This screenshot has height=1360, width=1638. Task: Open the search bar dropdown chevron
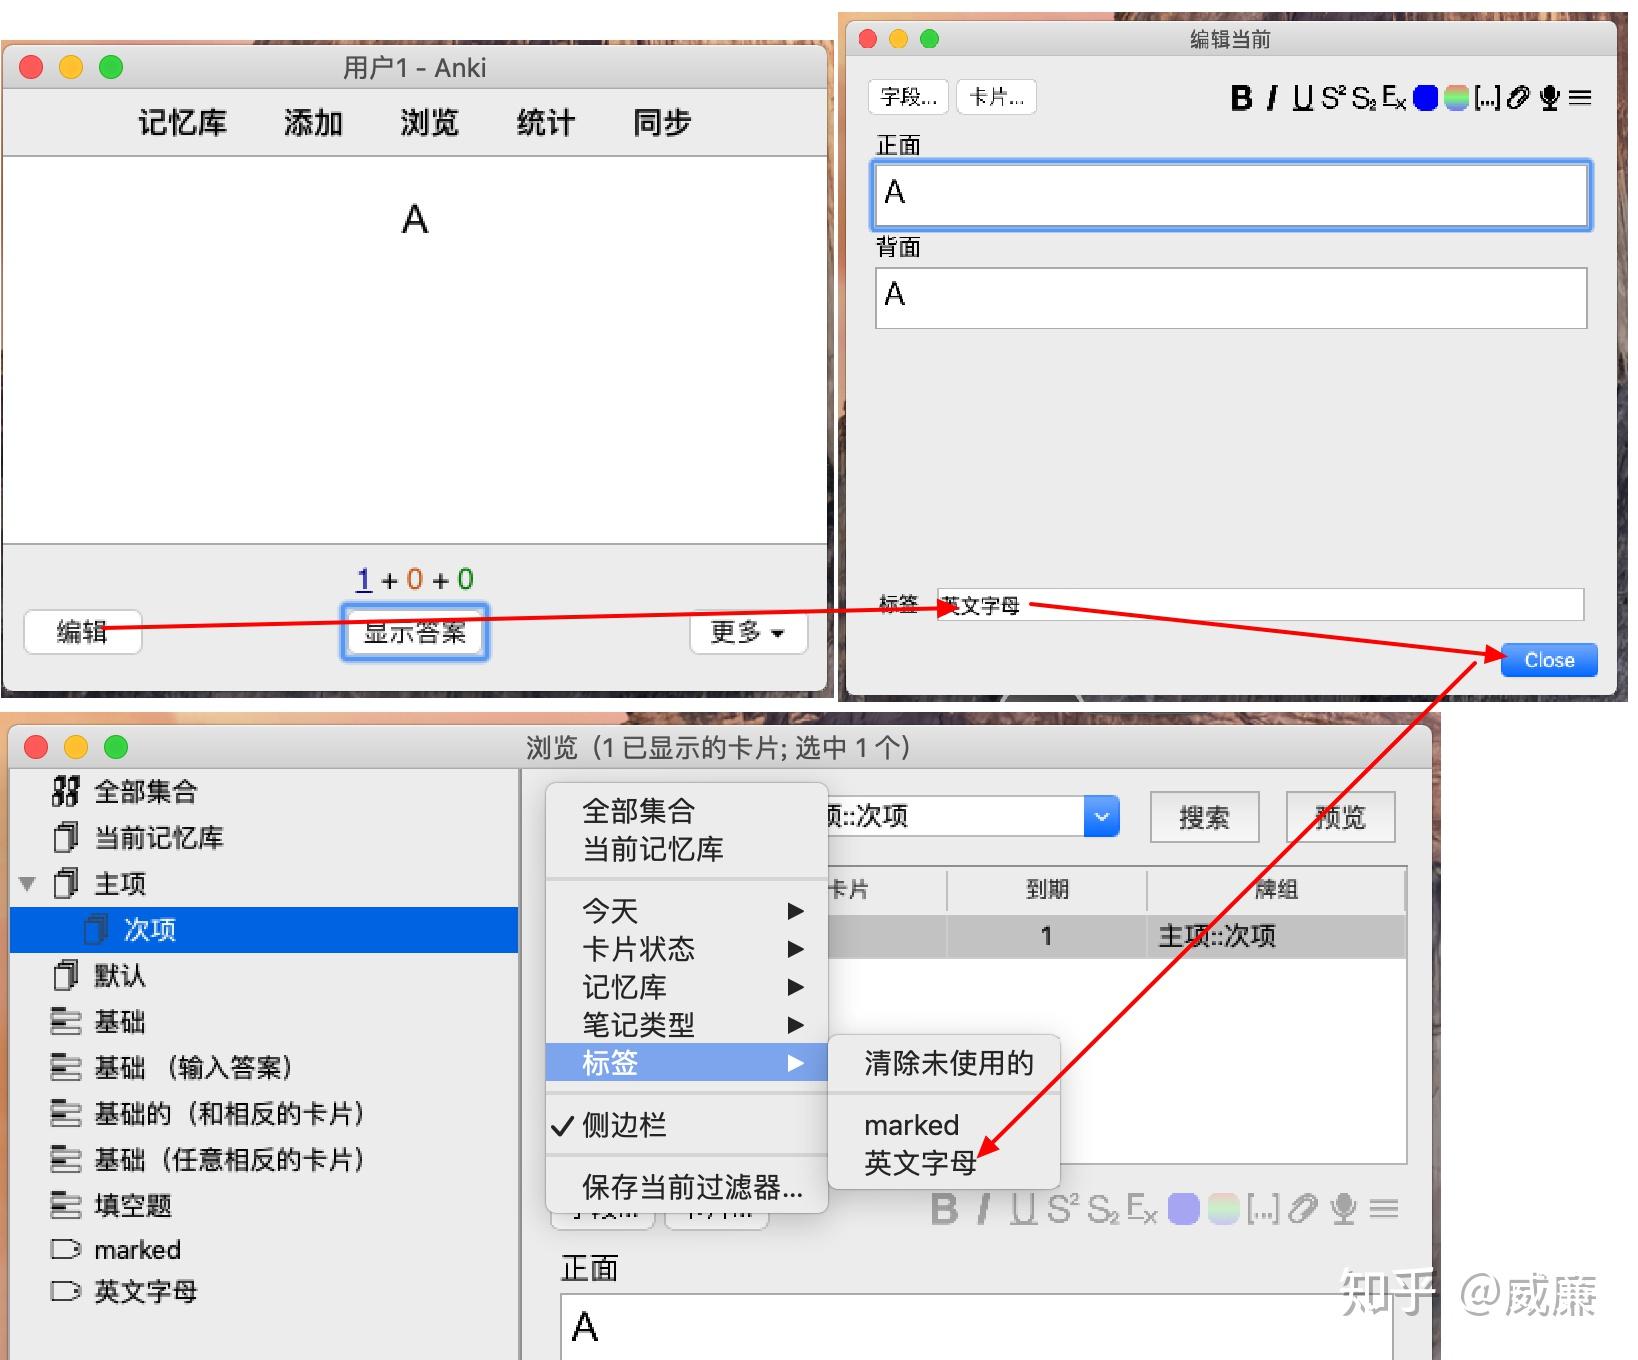click(x=1101, y=816)
